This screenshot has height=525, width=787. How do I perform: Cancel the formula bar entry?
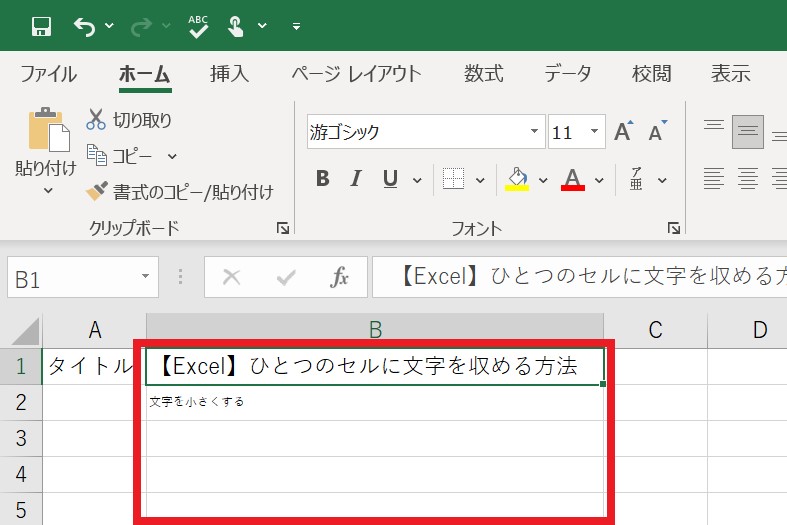[231, 277]
